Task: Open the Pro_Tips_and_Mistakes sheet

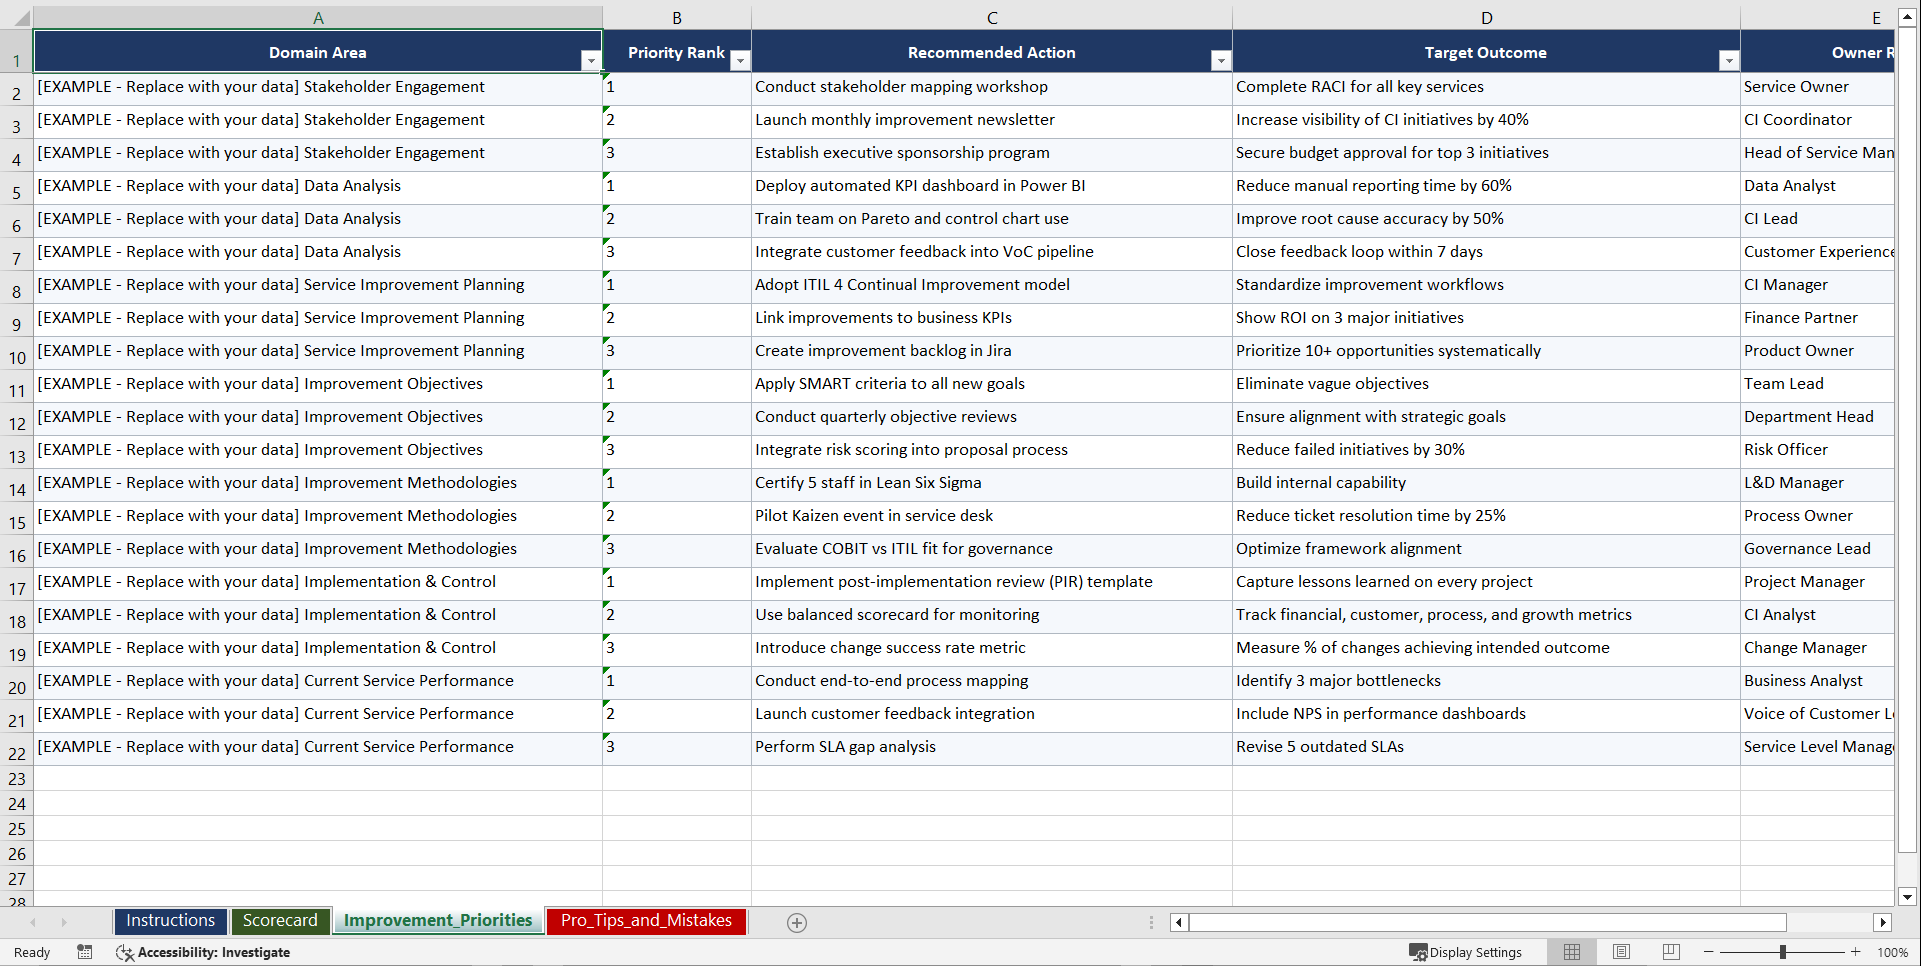Action: coord(645,920)
